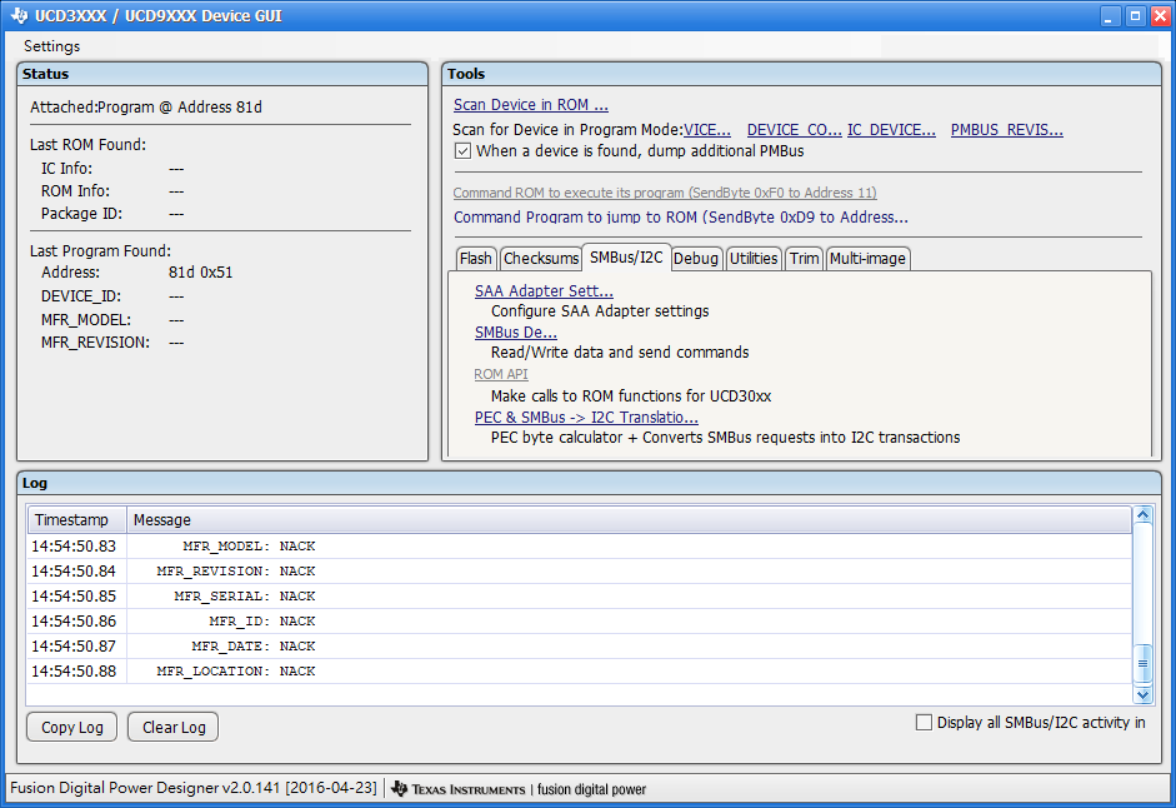Uncheck dump additional PMBus checkbox
The height and width of the screenshot is (808, 1176).
(x=463, y=151)
